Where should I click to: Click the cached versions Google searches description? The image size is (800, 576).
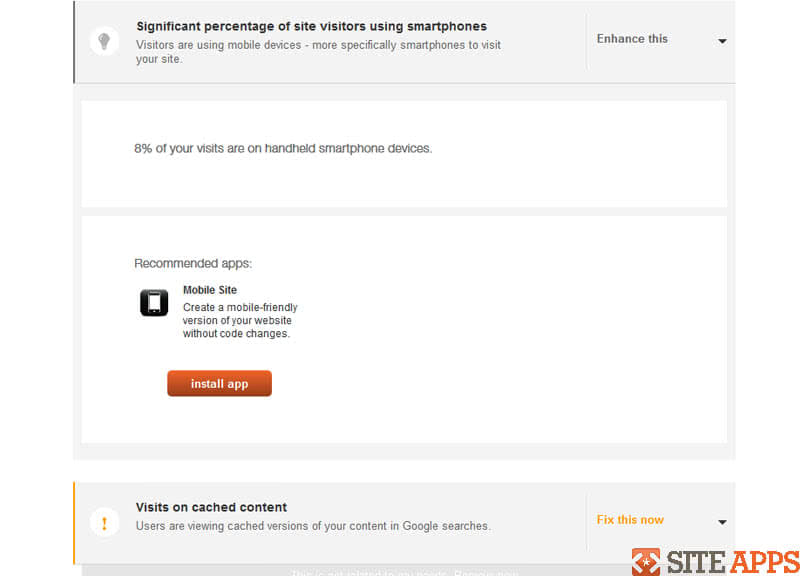[x=313, y=526]
